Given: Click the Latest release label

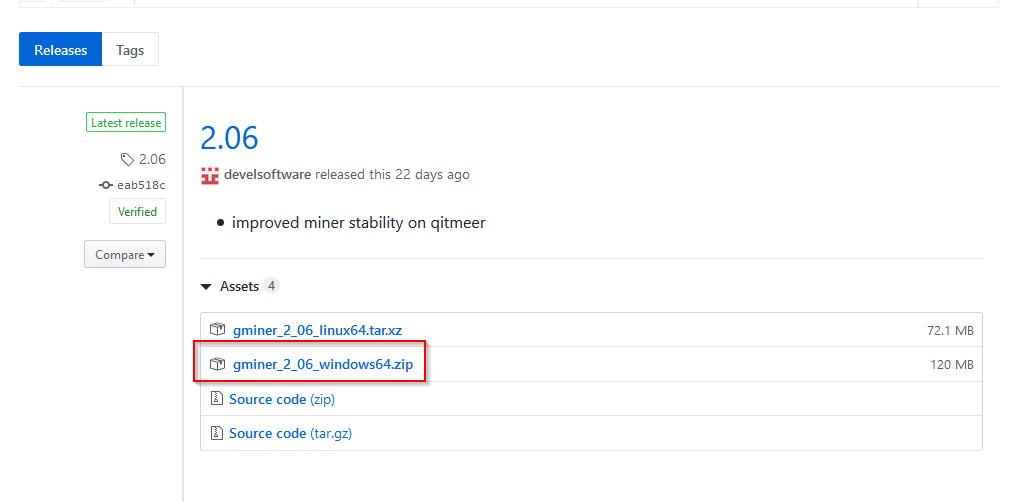Looking at the screenshot, I should pyautogui.click(x=126, y=123).
